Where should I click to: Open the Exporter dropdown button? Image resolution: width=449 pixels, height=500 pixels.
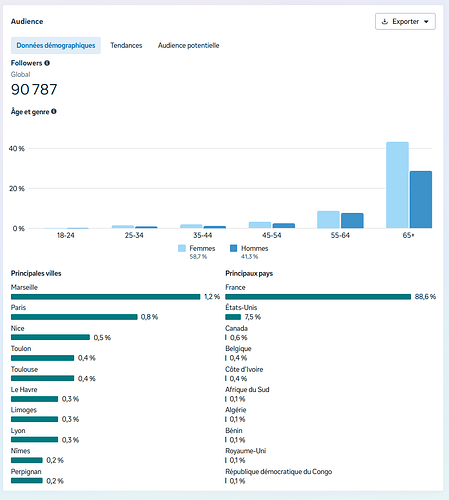[x=405, y=22]
